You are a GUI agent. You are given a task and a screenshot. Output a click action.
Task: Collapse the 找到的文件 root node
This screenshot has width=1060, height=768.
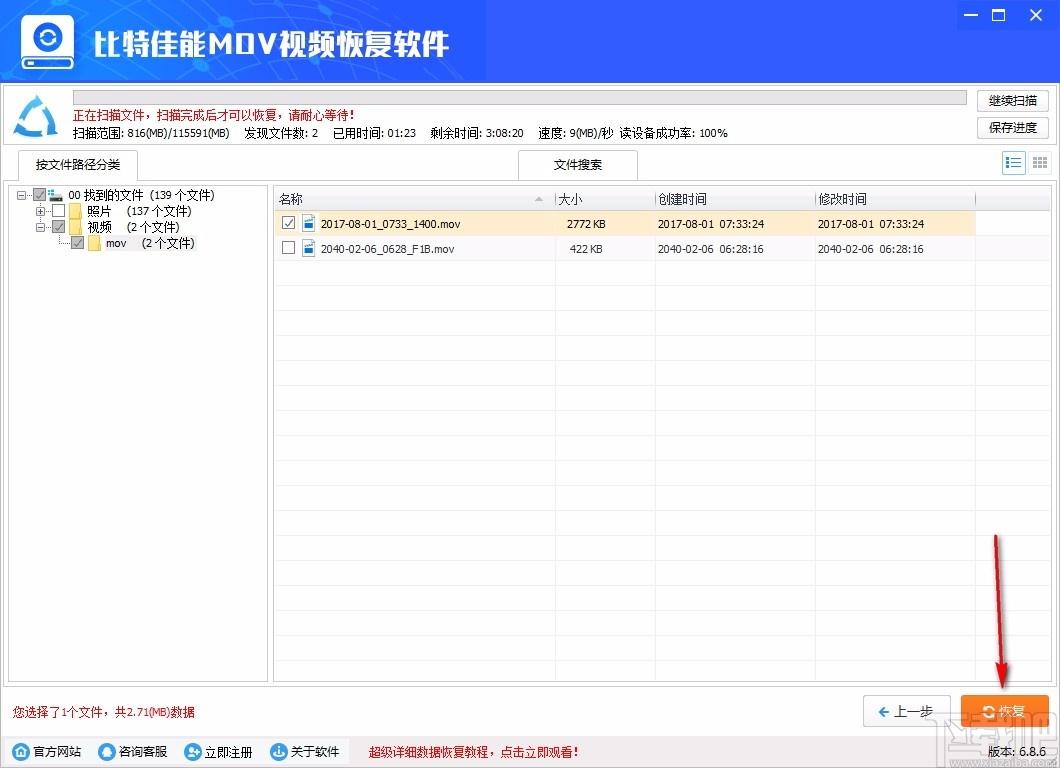click(x=22, y=195)
